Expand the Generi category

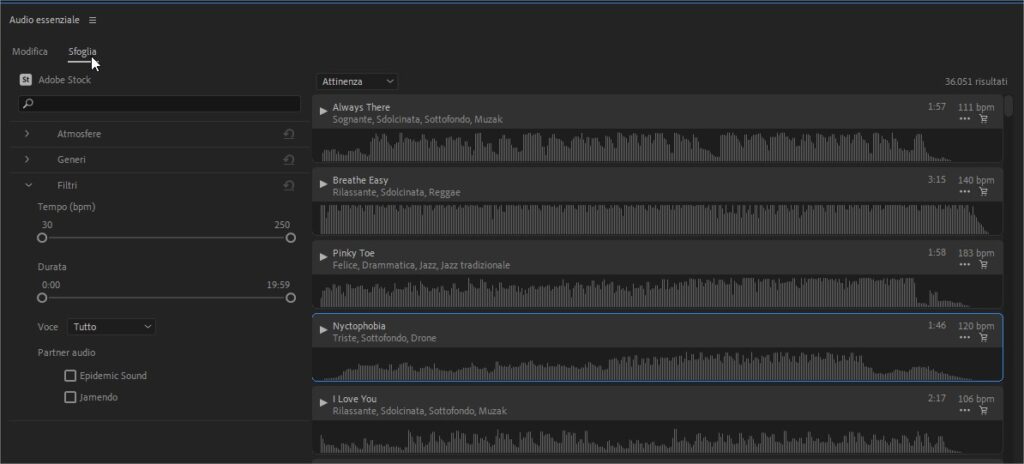[27, 159]
